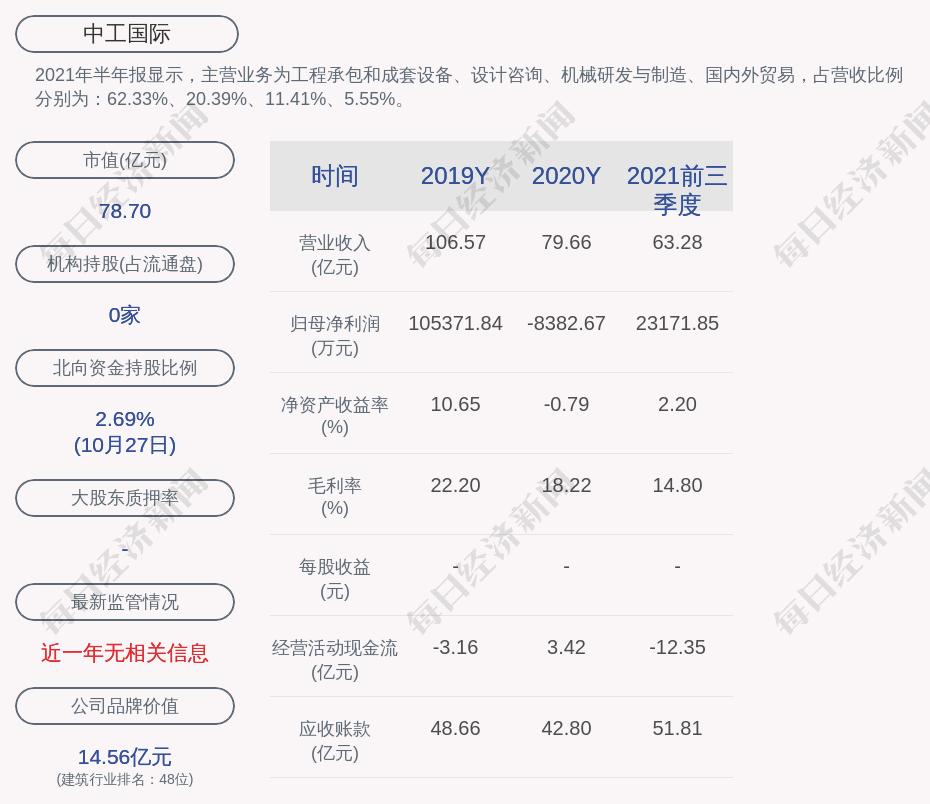Image resolution: width=930 pixels, height=804 pixels.
Task: Click the 2.69% northbound holding value
Action: click(125, 419)
